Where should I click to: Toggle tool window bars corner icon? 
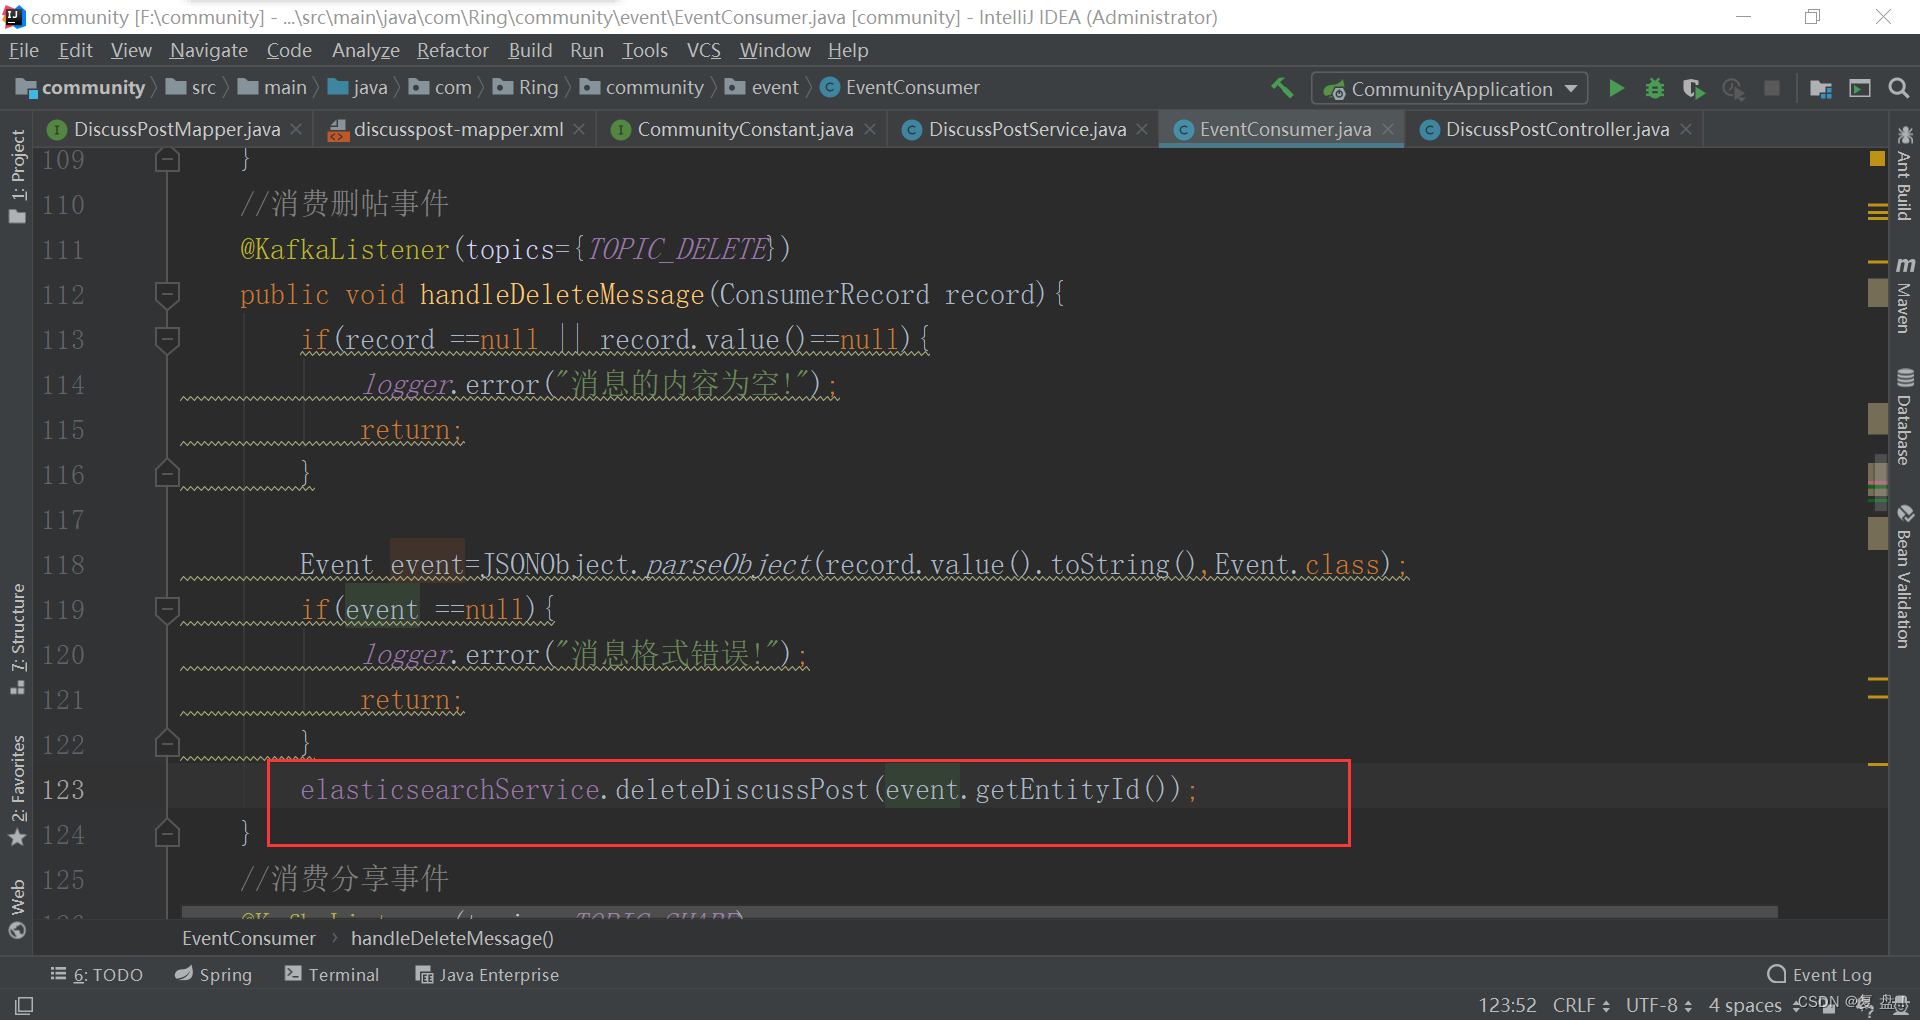(24, 1005)
